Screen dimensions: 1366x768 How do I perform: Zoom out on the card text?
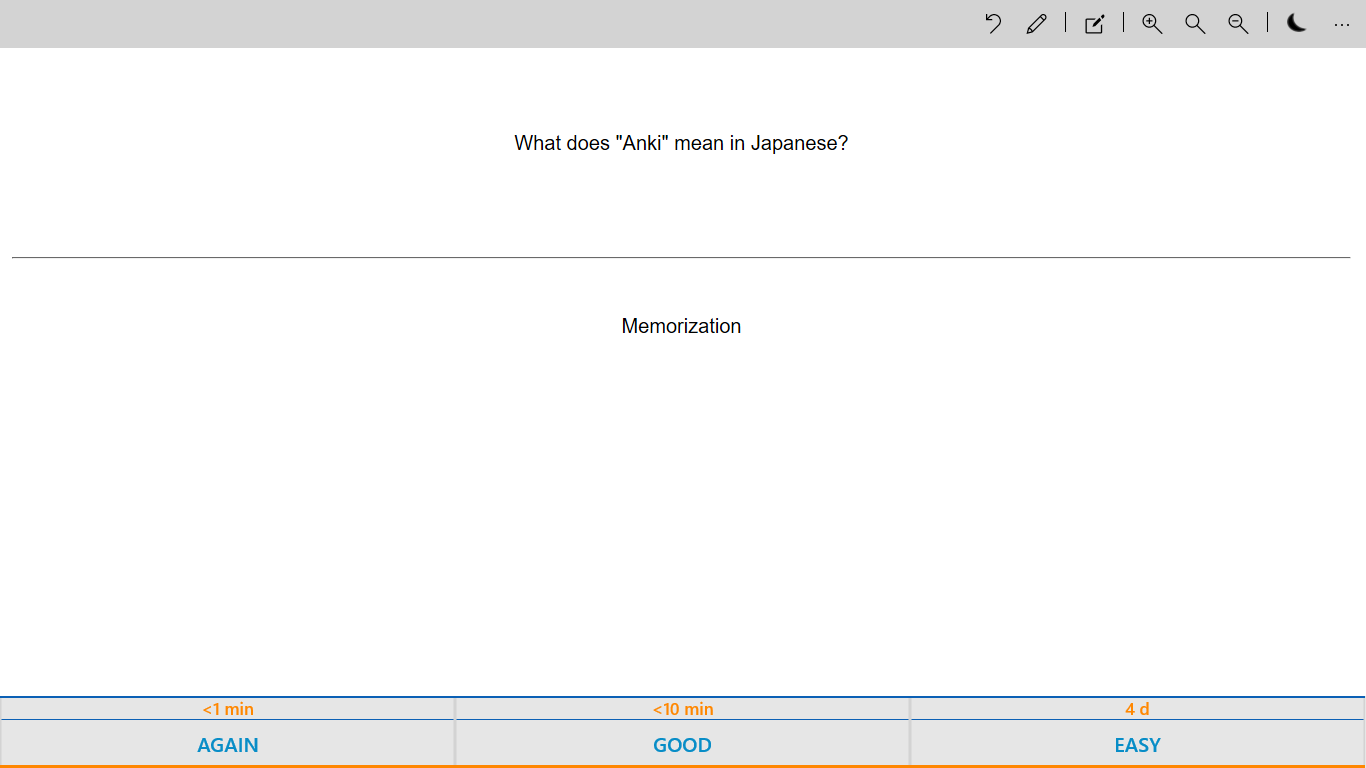pos(1238,23)
